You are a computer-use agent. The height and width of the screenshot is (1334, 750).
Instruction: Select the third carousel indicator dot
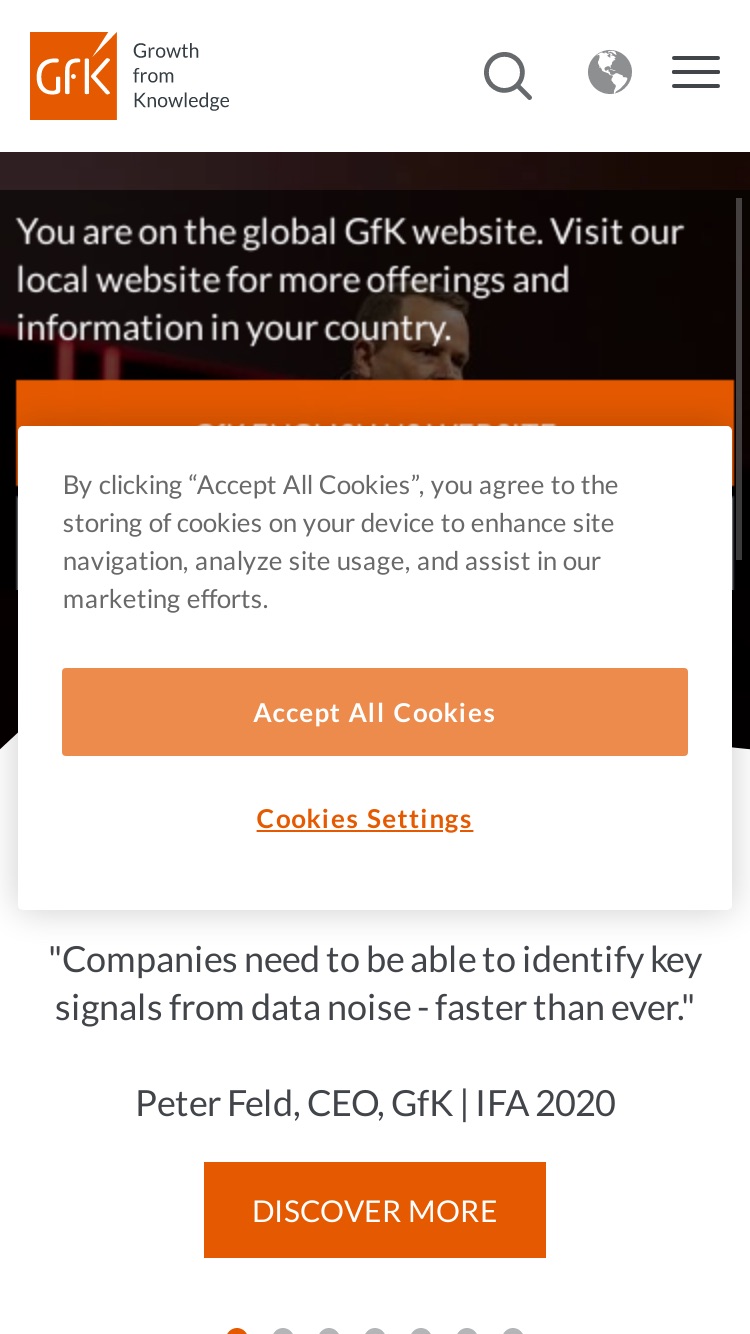(329, 1330)
